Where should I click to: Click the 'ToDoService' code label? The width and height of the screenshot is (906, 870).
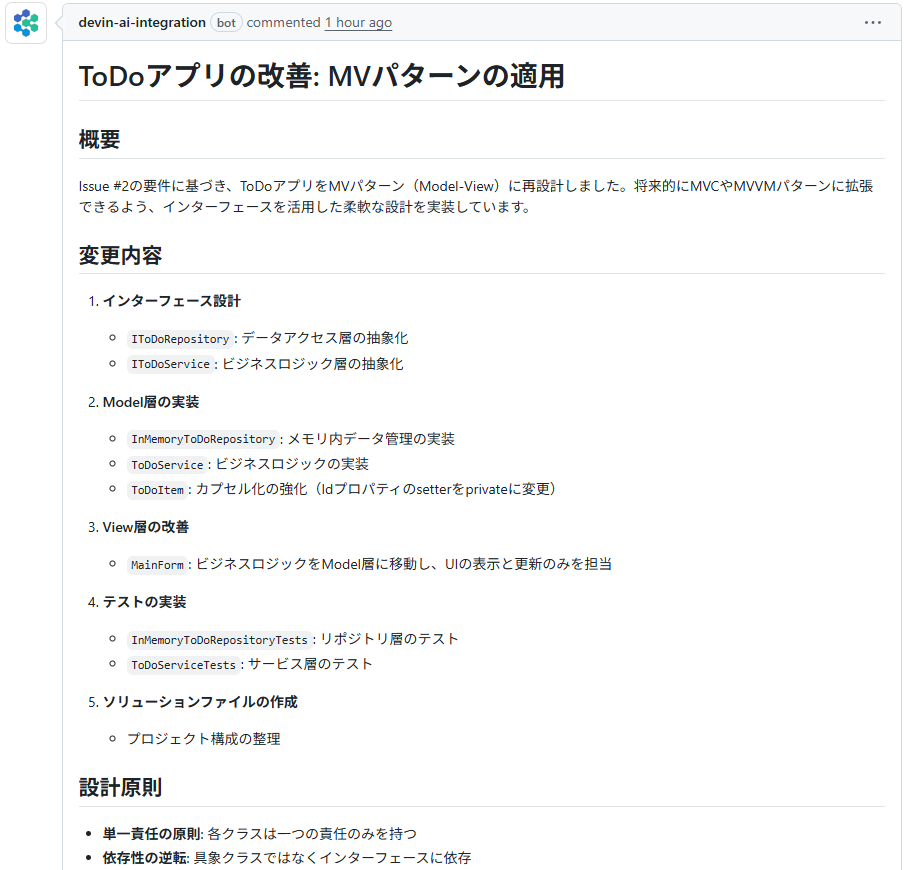[167, 464]
